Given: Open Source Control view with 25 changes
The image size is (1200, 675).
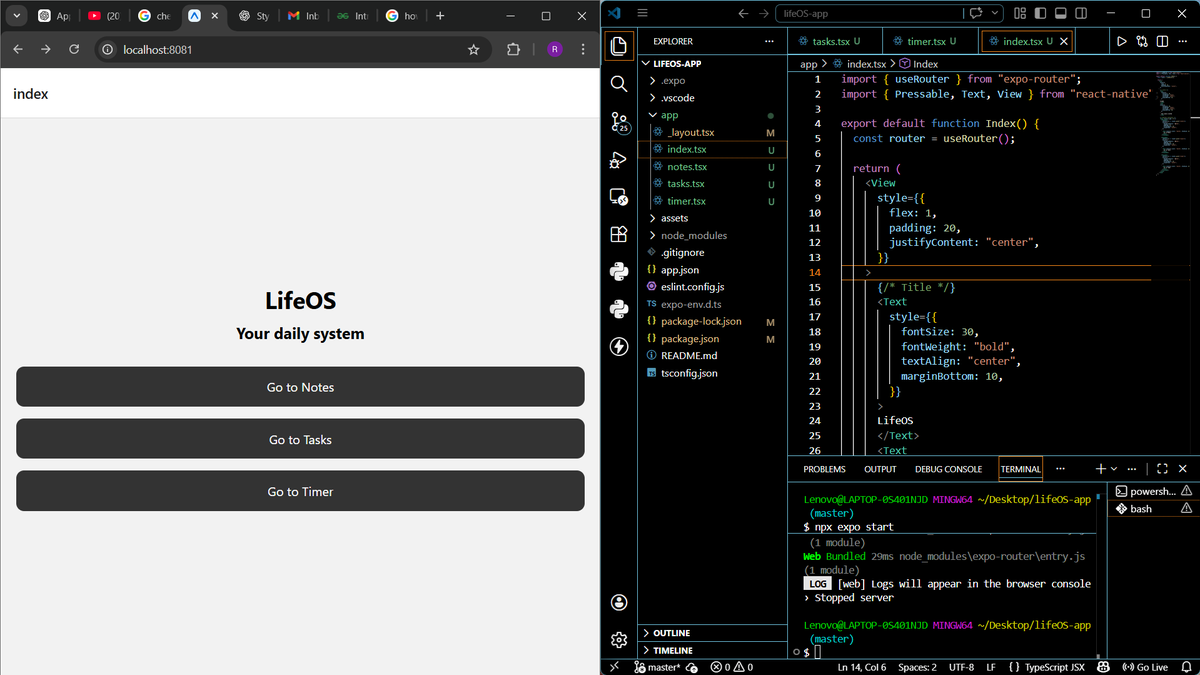Looking at the screenshot, I should [x=619, y=122].
